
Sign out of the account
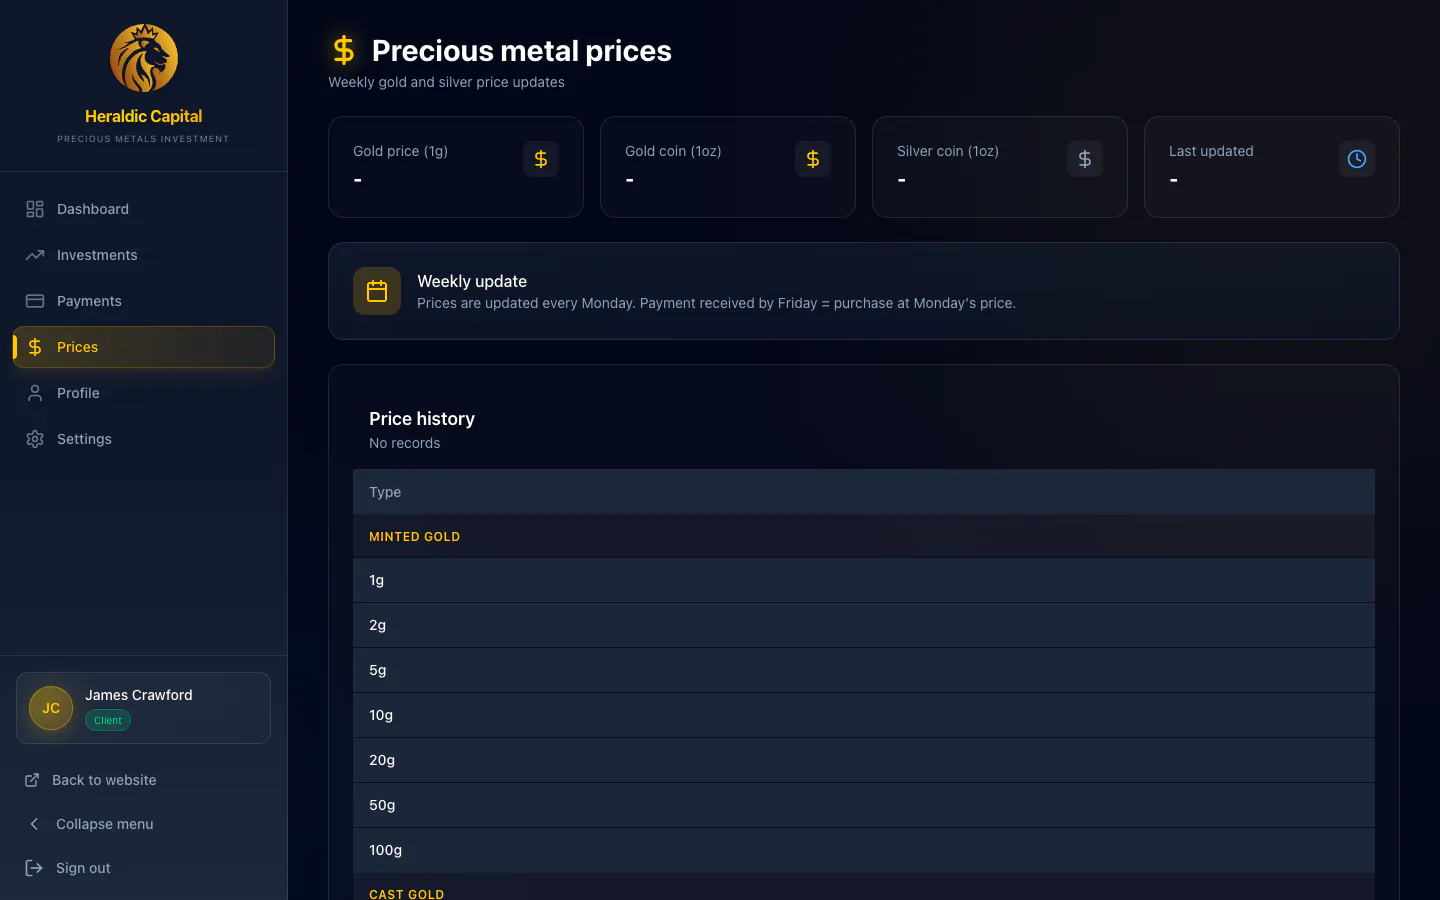pos(81,868)
